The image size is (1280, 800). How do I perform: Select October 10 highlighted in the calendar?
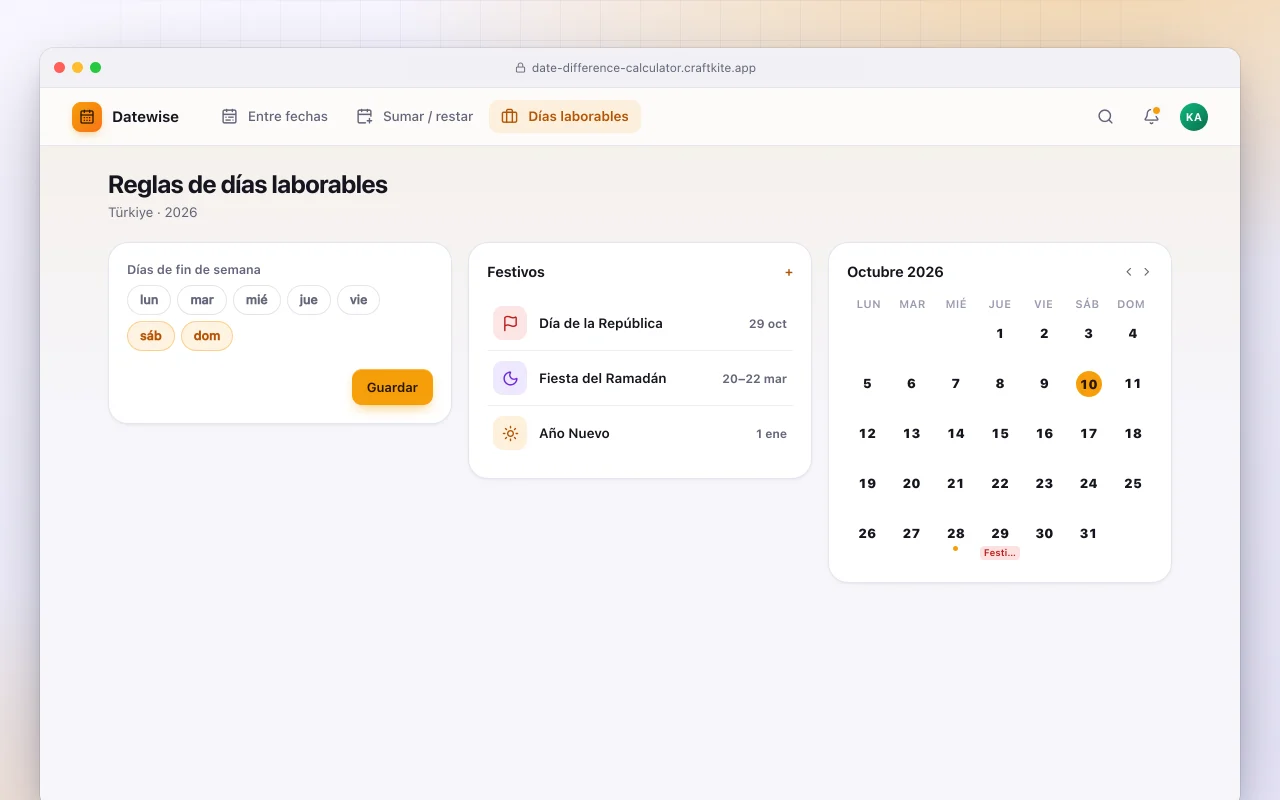(1089, 384)
